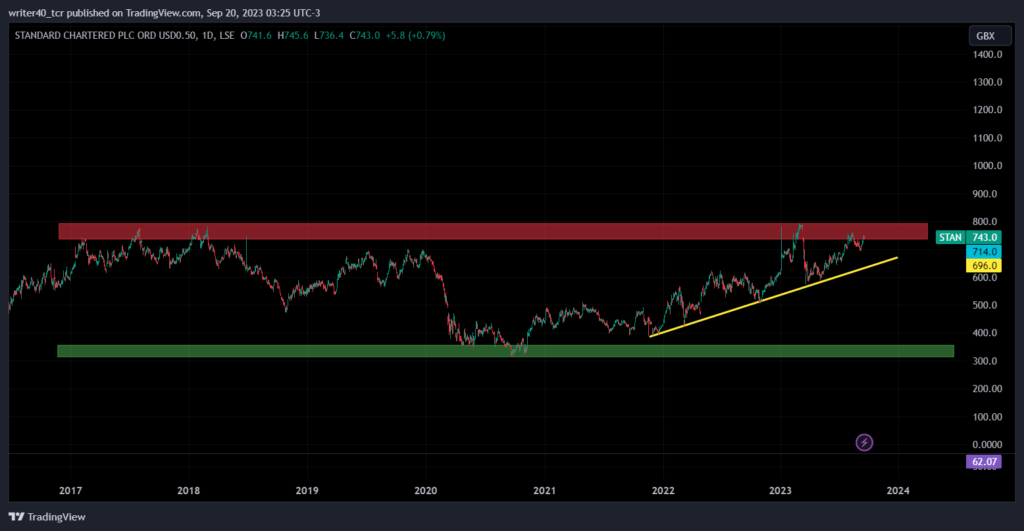This screenshot has width=1024, height=531.
Task: Click the 900.0 price axis label
Action: [987, 194]
